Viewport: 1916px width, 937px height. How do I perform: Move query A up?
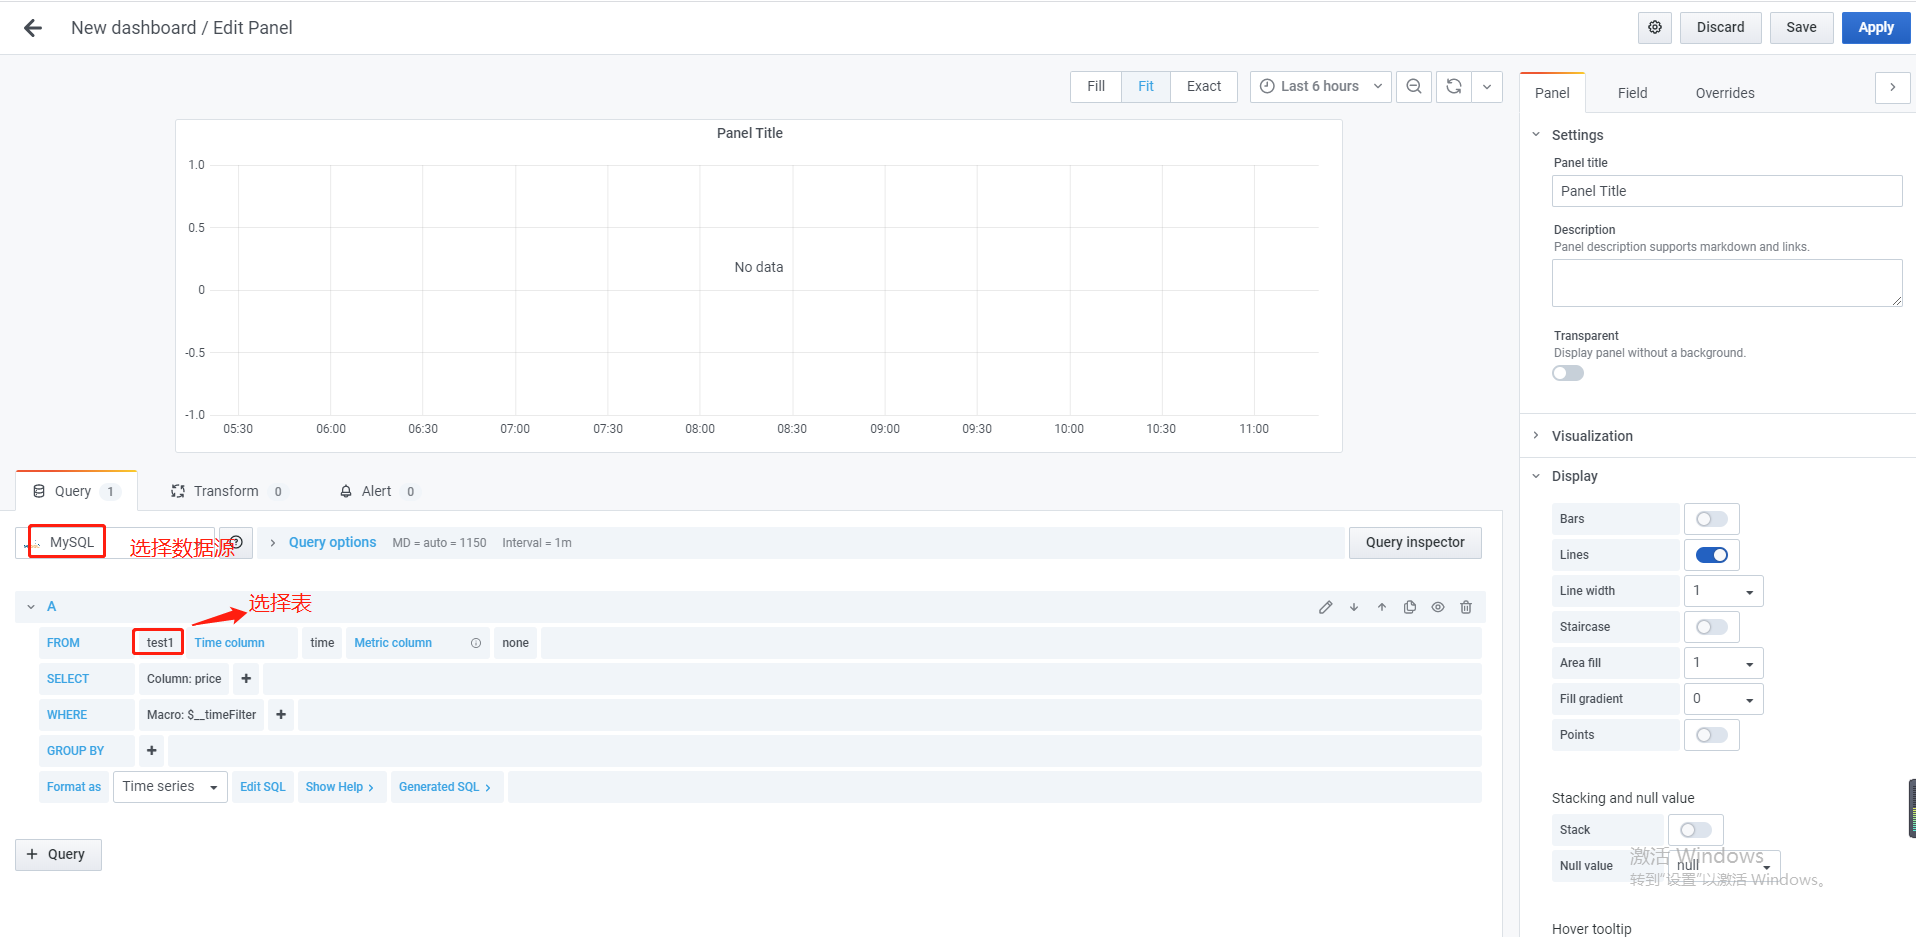point(1382,607)
